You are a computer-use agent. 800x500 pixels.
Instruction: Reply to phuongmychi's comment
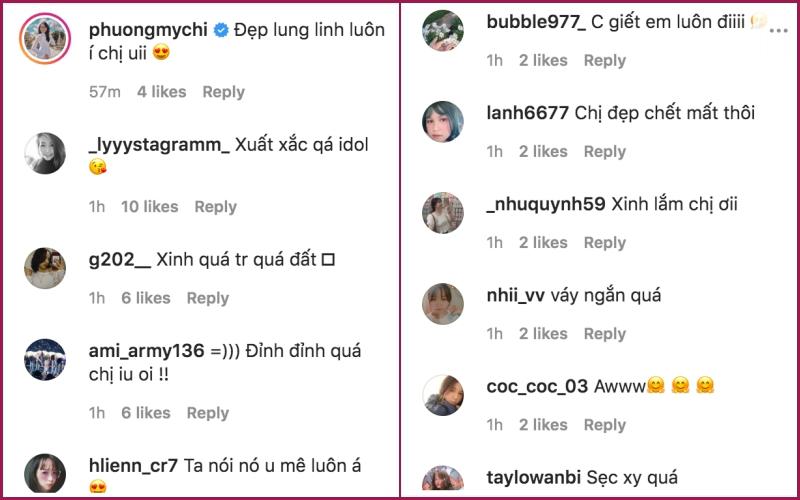click(223, 92)
